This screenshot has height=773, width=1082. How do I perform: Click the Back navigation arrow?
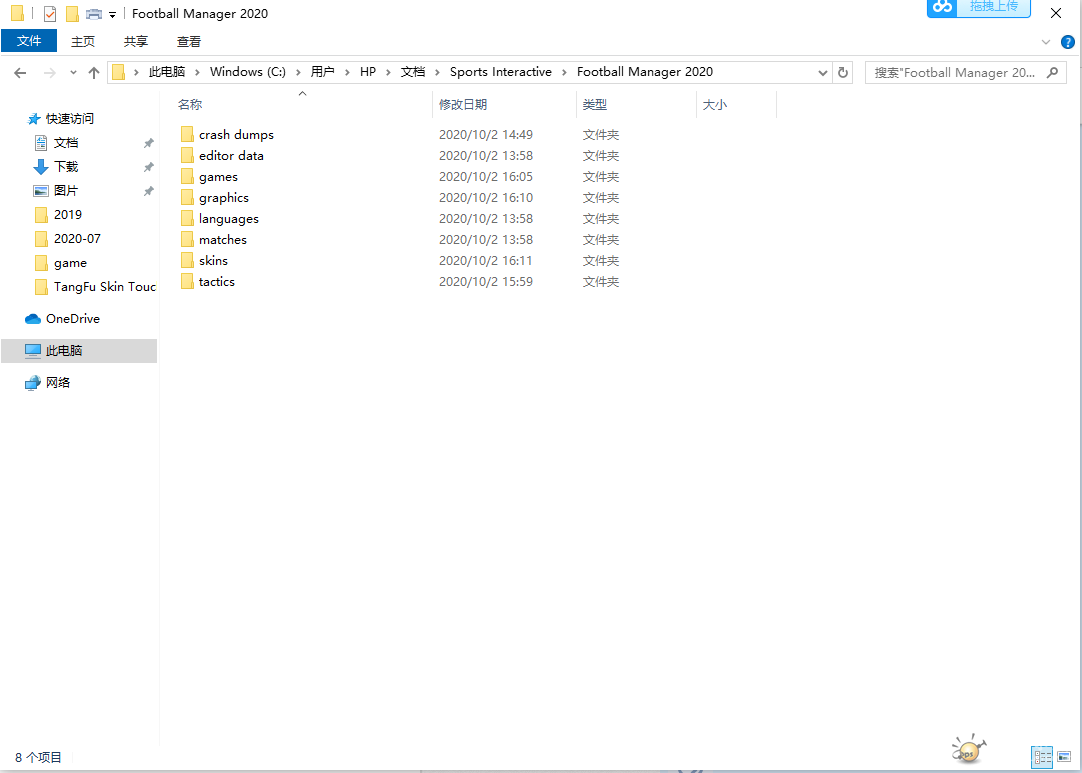[x=20, y=73]
